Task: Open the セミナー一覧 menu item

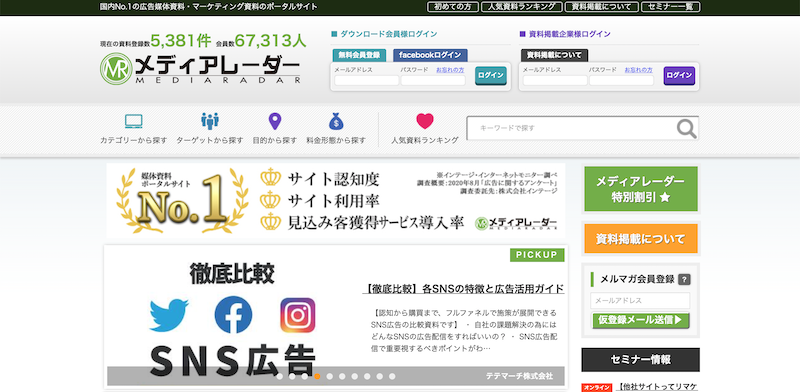Action: click(671, 7)
